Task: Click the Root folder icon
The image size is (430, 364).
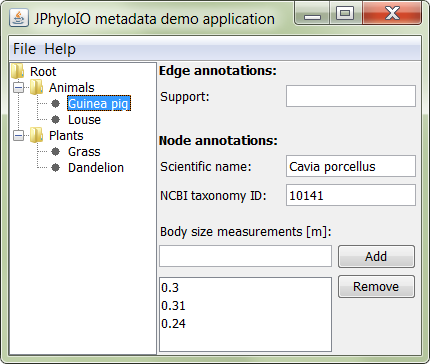Action: click(18, 71)
